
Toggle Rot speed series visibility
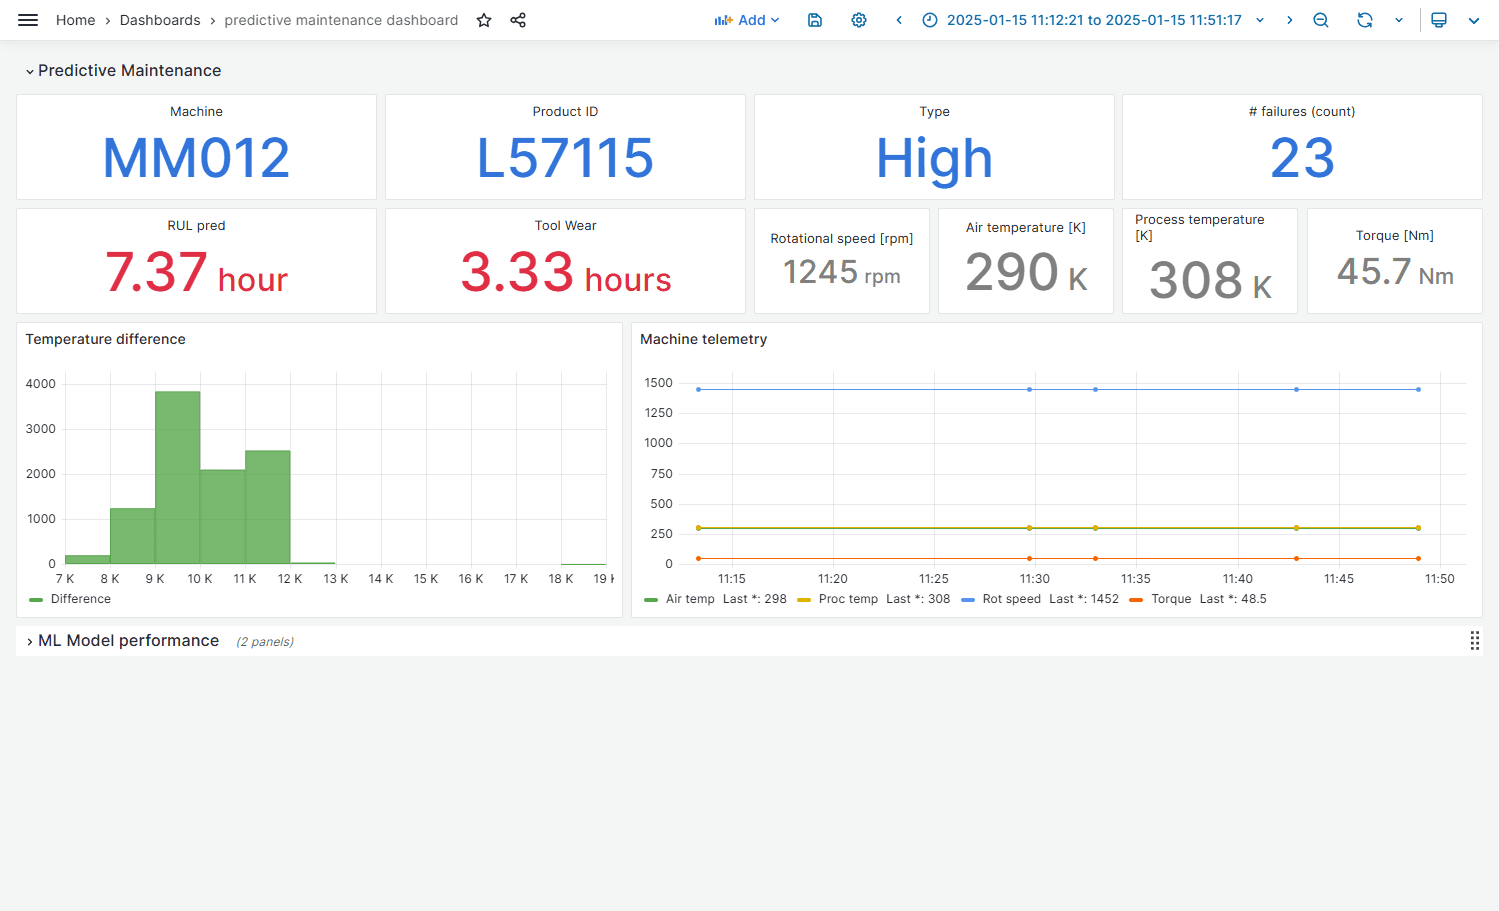click(1011, 599)
